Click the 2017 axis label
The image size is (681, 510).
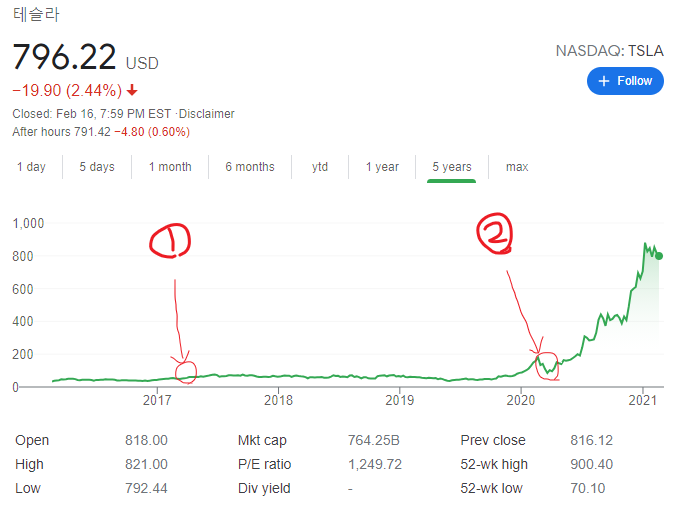[x=157, y=400]
